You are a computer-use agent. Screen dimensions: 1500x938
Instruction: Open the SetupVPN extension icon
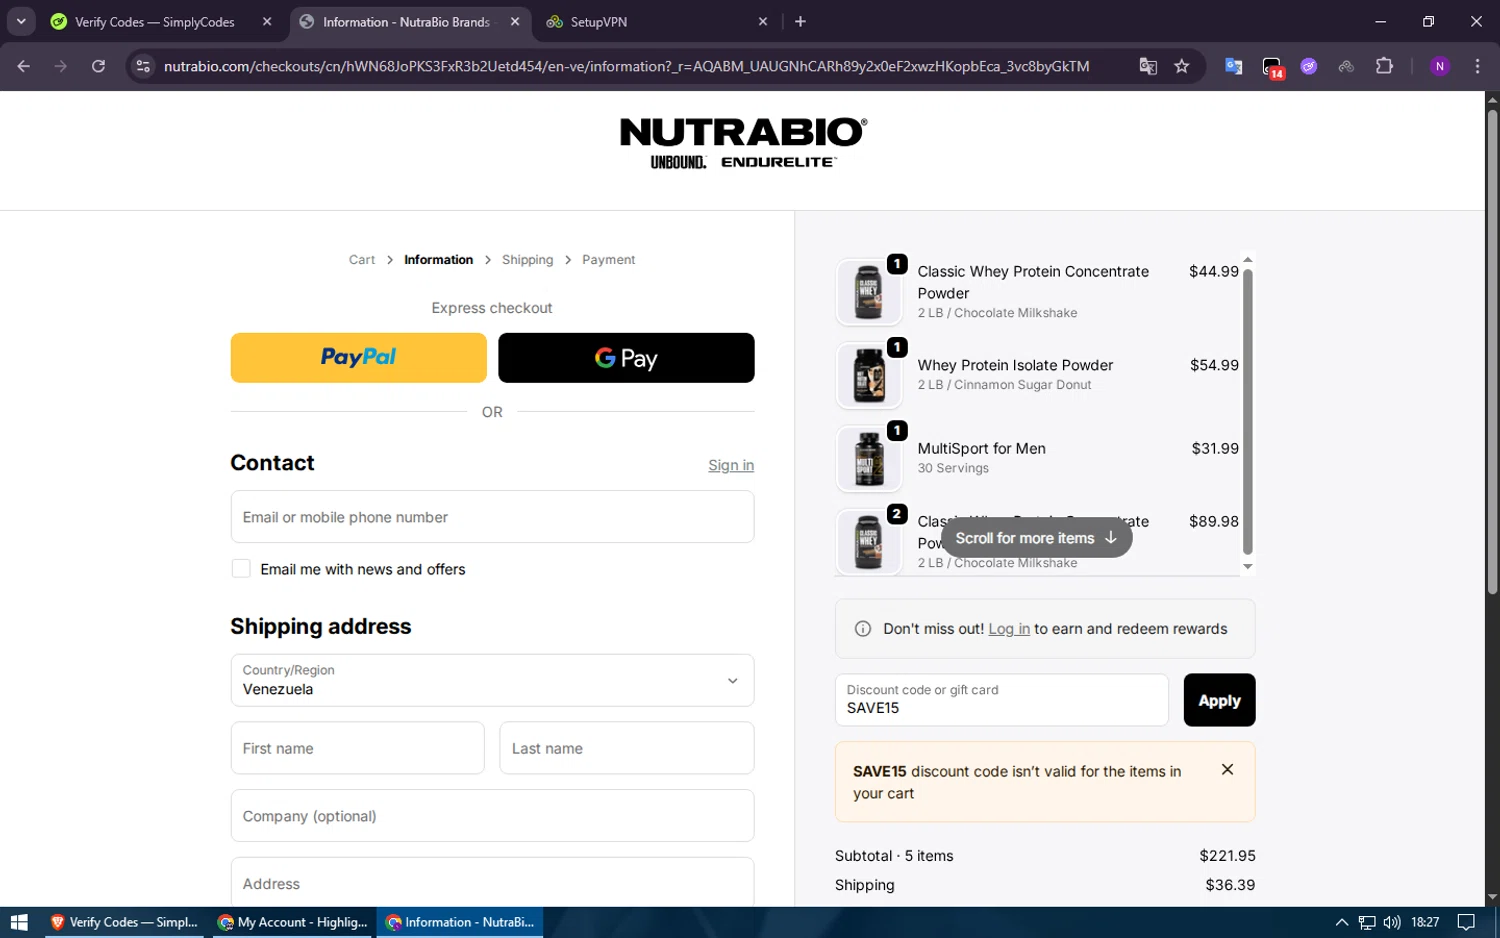(1346, 66)
